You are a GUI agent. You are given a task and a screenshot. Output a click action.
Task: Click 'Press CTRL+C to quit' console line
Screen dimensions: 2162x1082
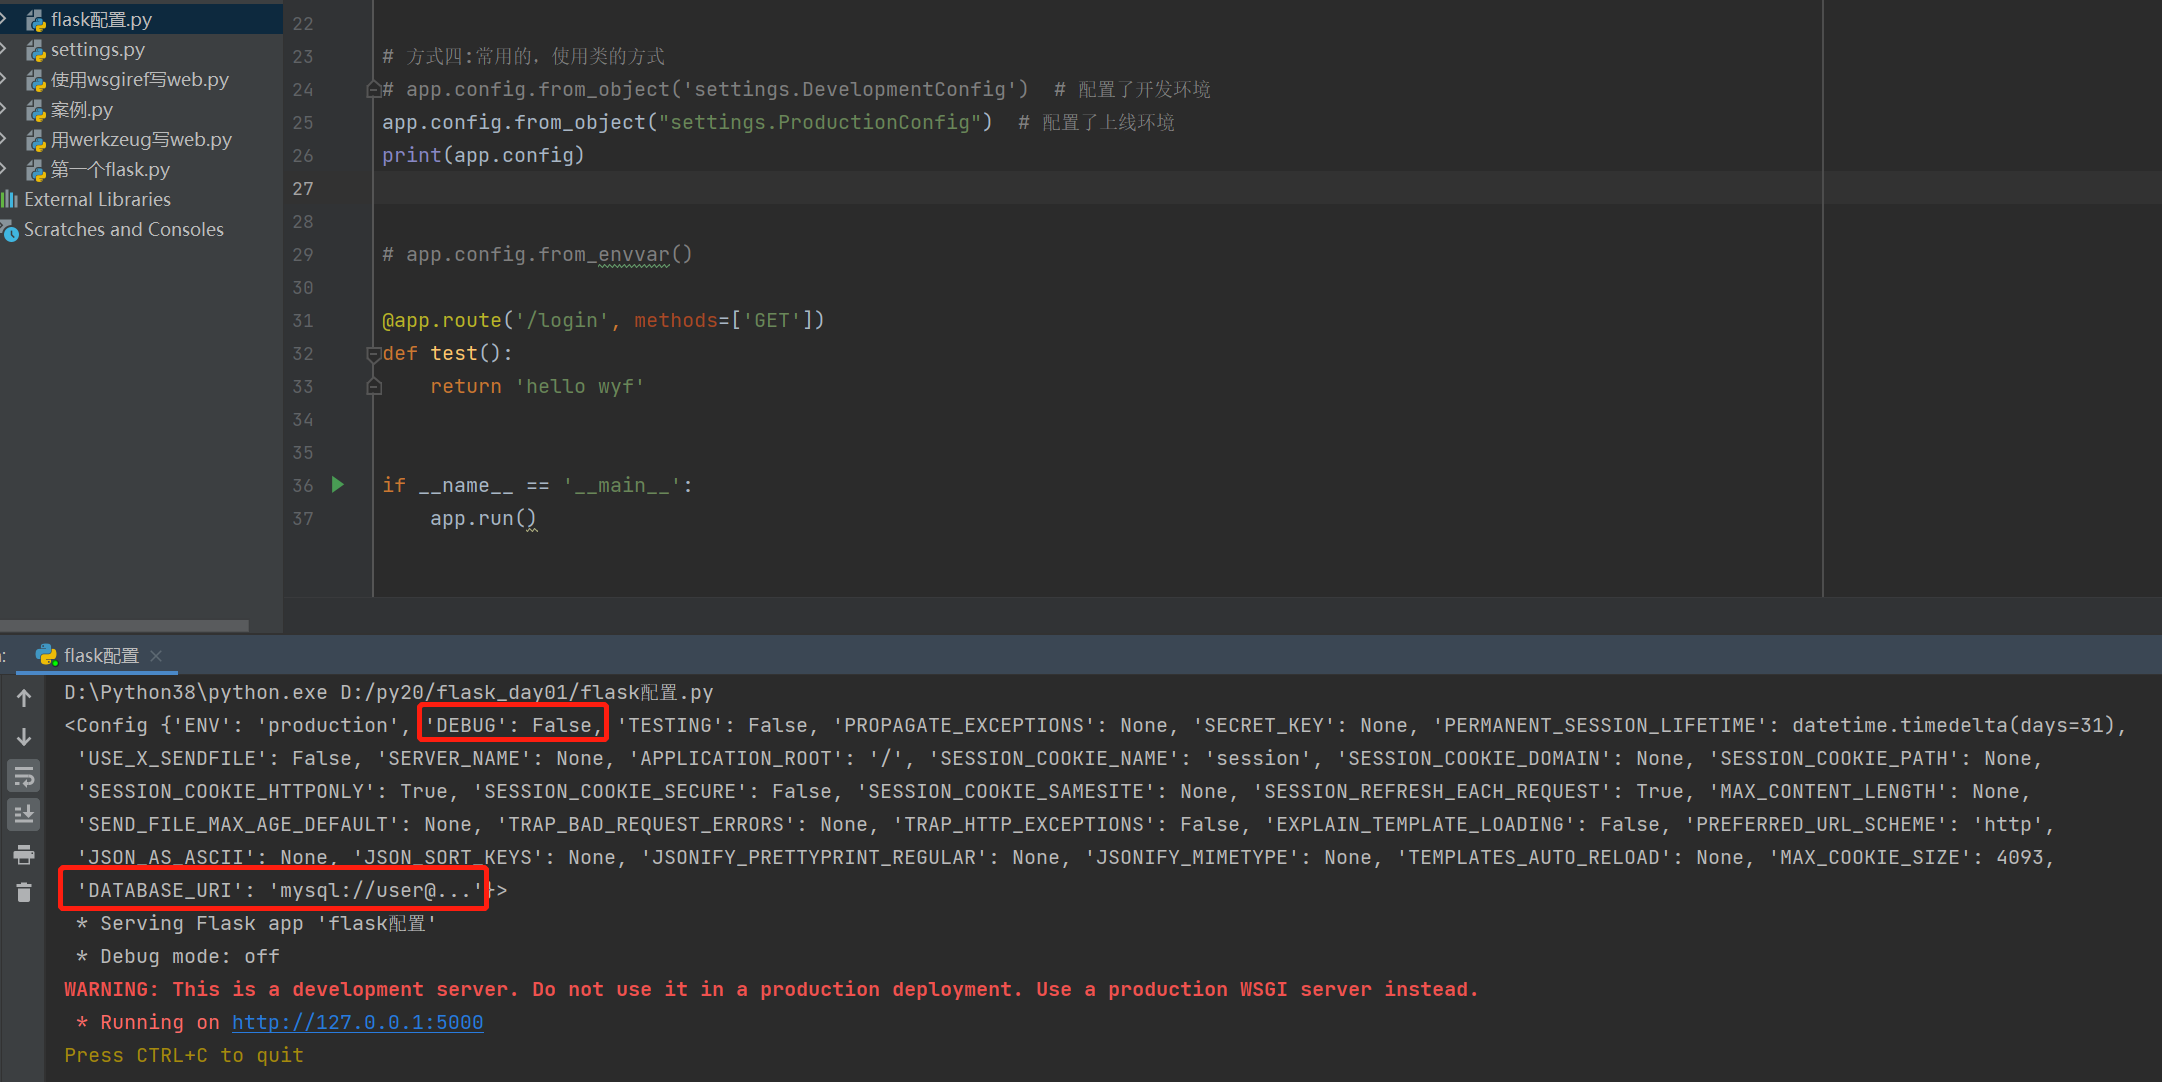[184, 1055]
